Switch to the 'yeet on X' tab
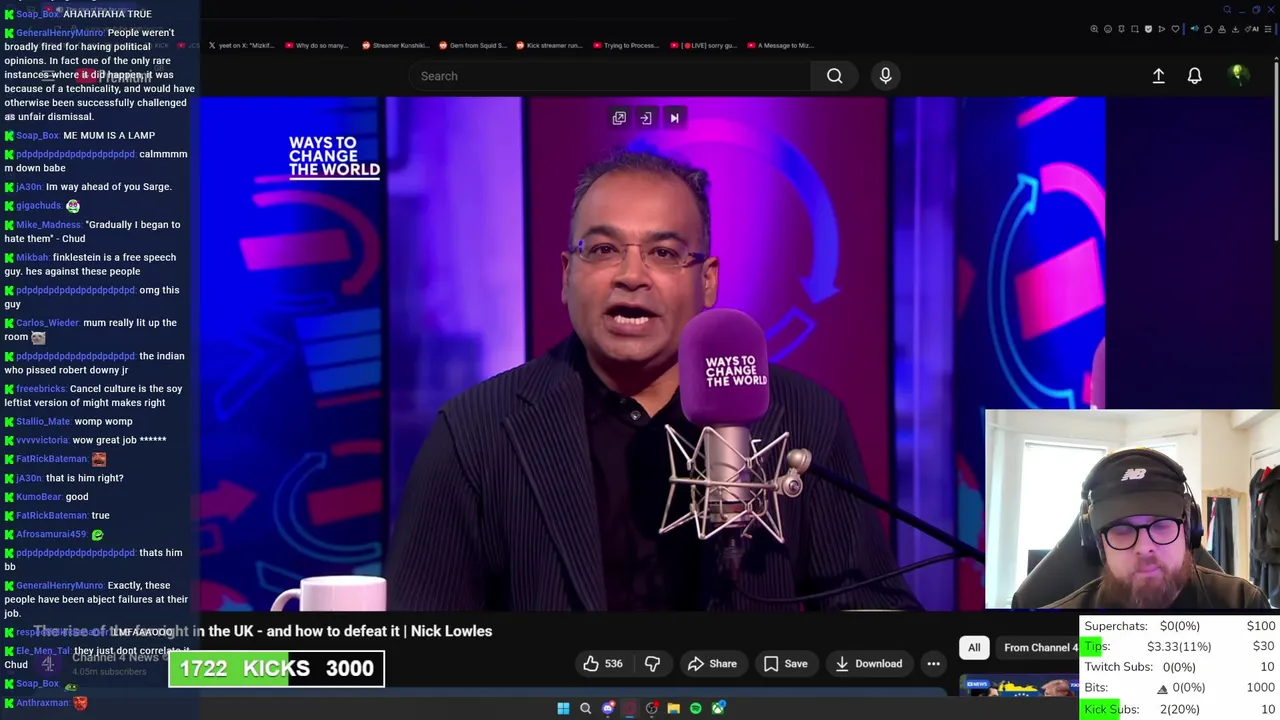 (x=240, y=45)
